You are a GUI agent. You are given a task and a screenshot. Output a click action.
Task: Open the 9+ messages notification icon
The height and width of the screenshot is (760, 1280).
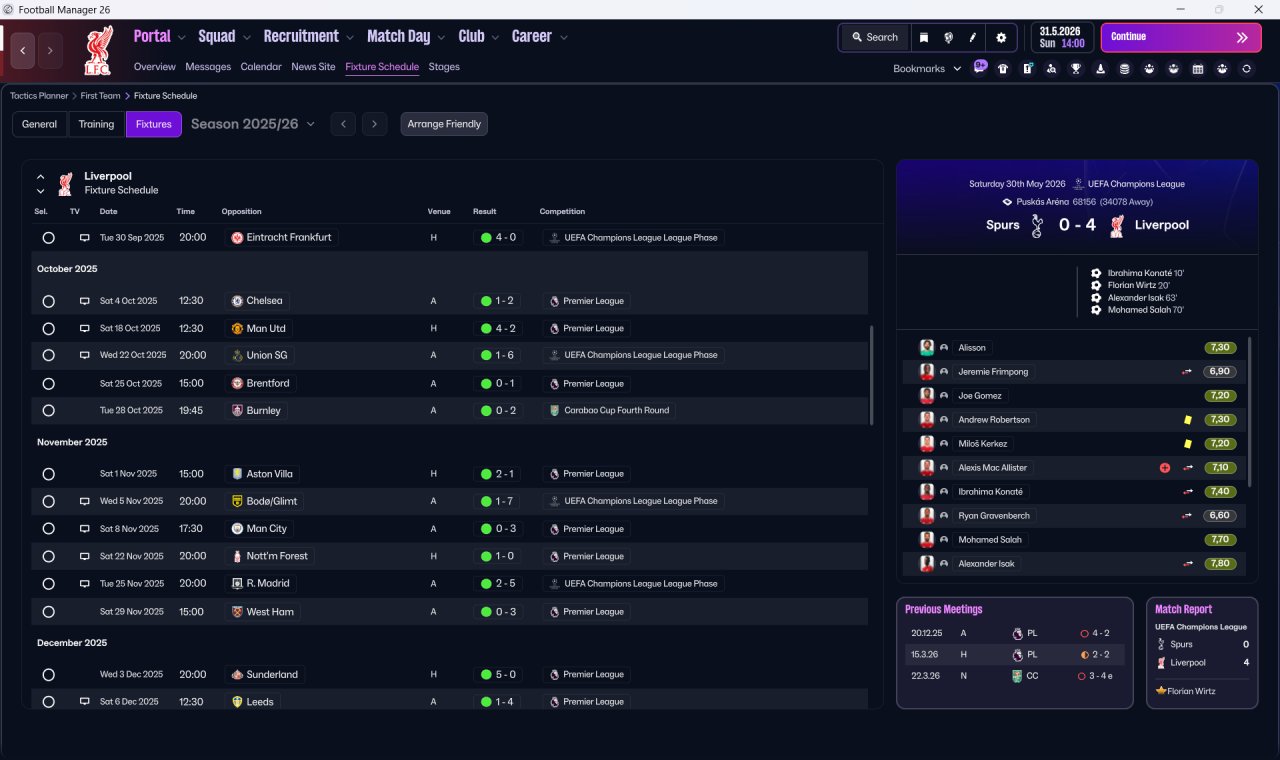[980, 68]
